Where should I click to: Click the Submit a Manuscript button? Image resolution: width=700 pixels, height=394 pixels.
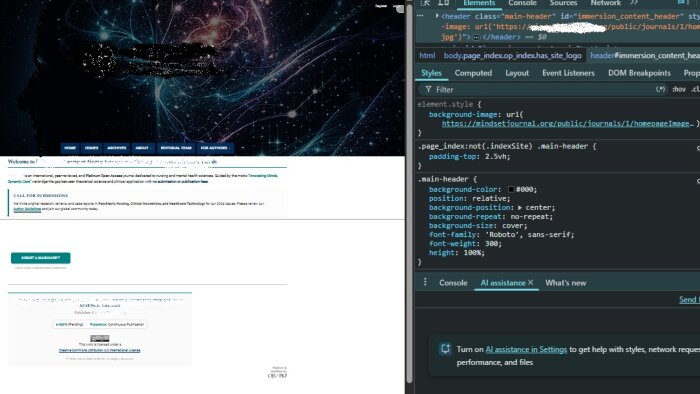41,258
